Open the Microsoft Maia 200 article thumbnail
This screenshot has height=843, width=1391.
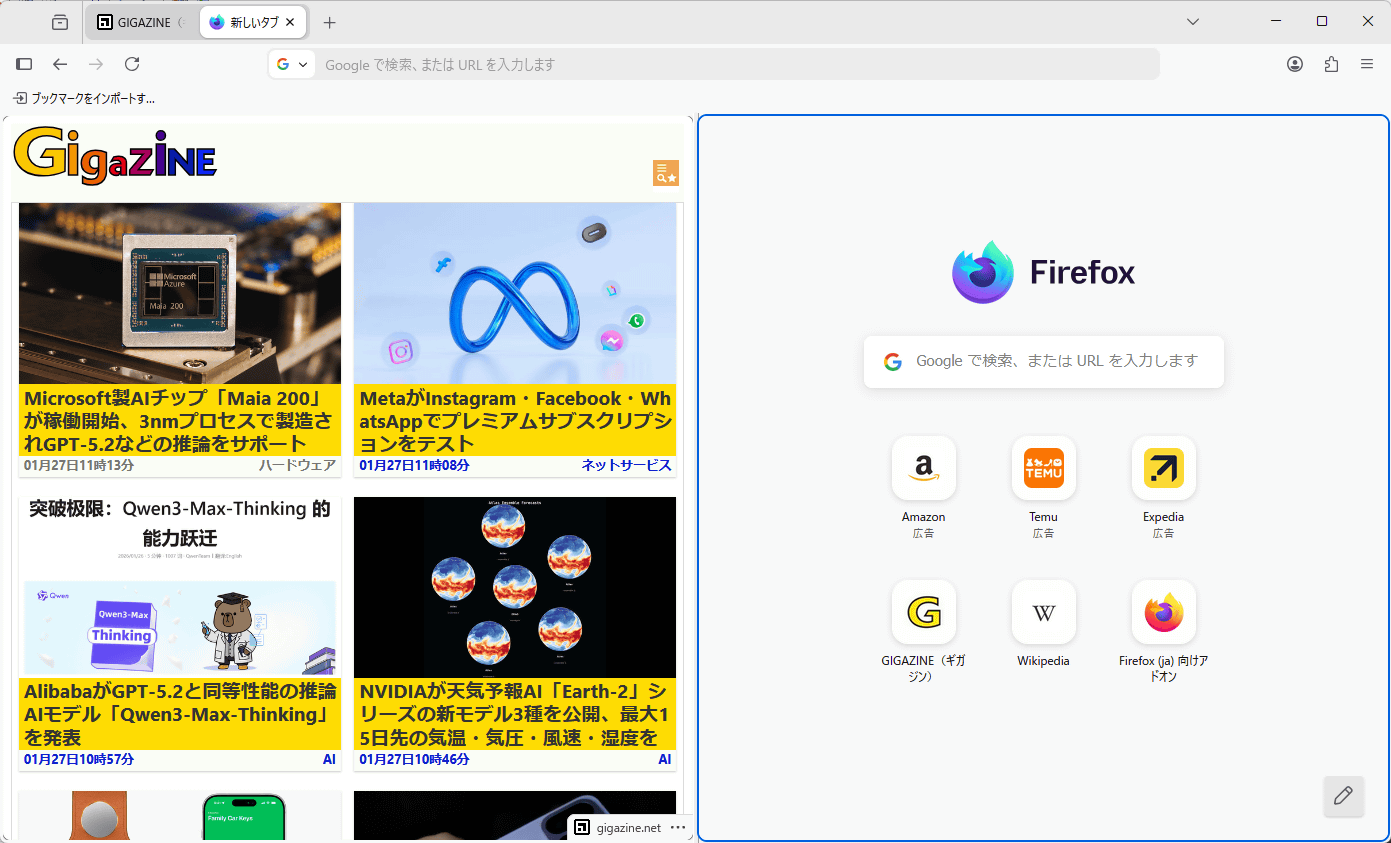[x=180, y=294]
